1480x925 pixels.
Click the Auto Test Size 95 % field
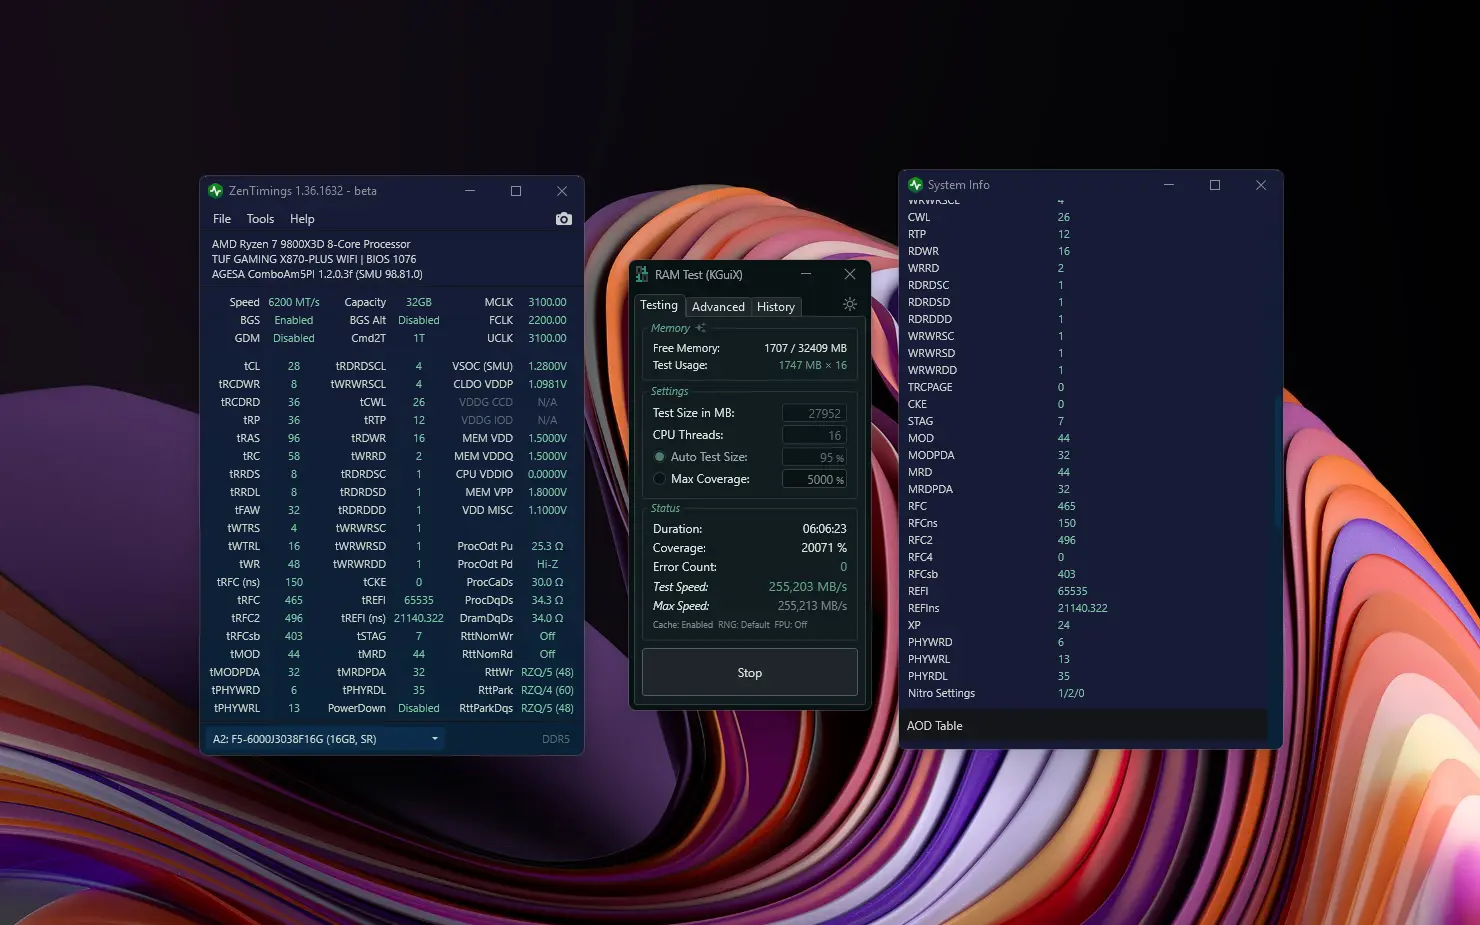(x=814, y=457)
